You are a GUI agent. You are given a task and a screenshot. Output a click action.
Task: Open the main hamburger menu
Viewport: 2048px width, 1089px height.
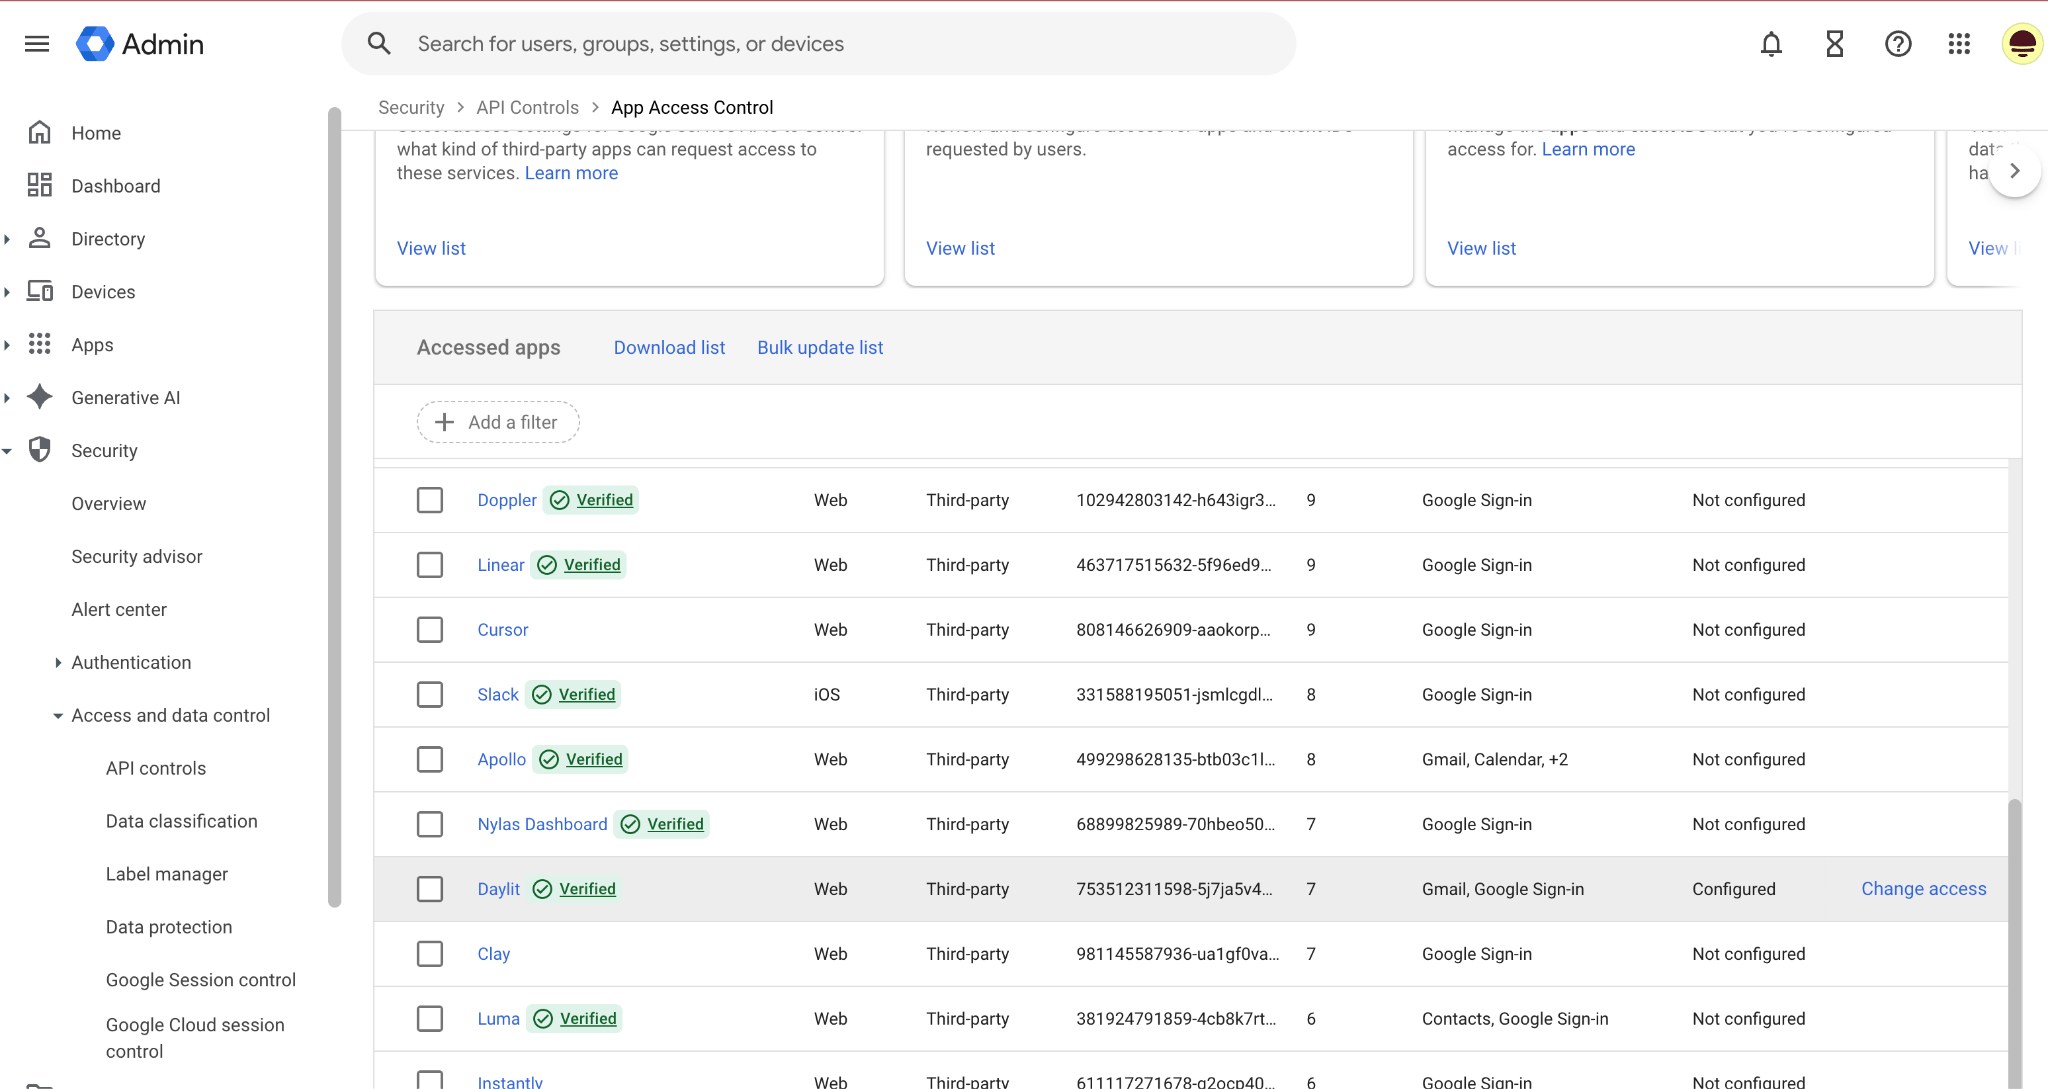[x=37, y=44]
